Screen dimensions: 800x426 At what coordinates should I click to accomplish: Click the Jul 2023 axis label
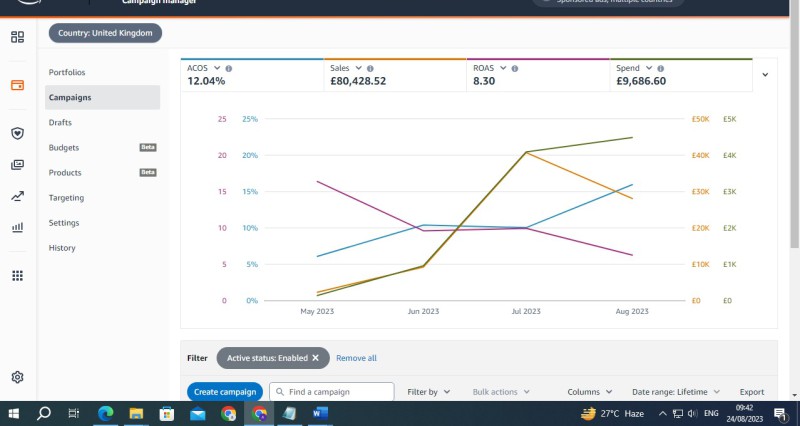(x=526, y=311)
